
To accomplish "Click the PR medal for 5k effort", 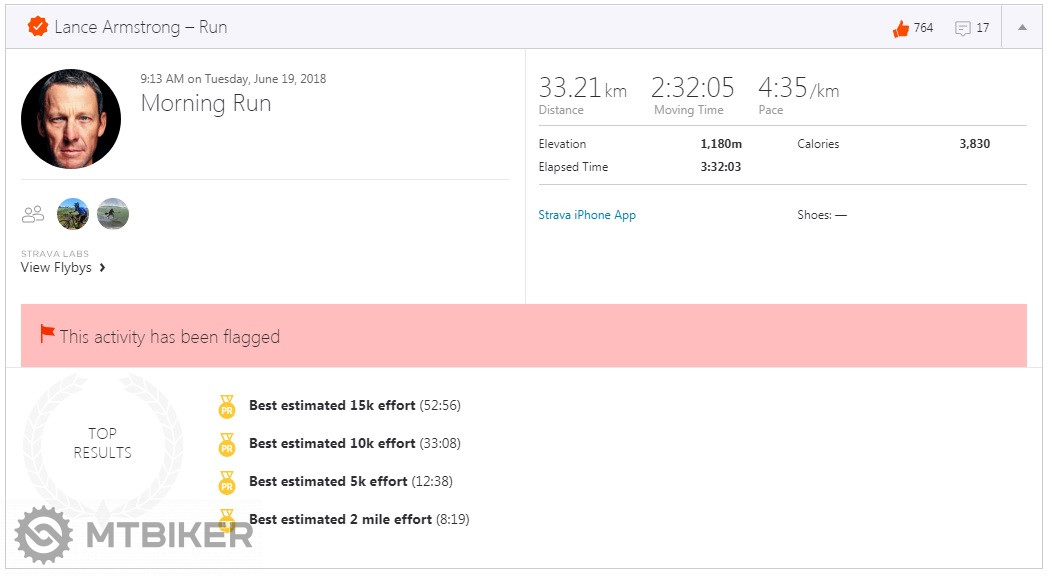I will tap(227, 482).
